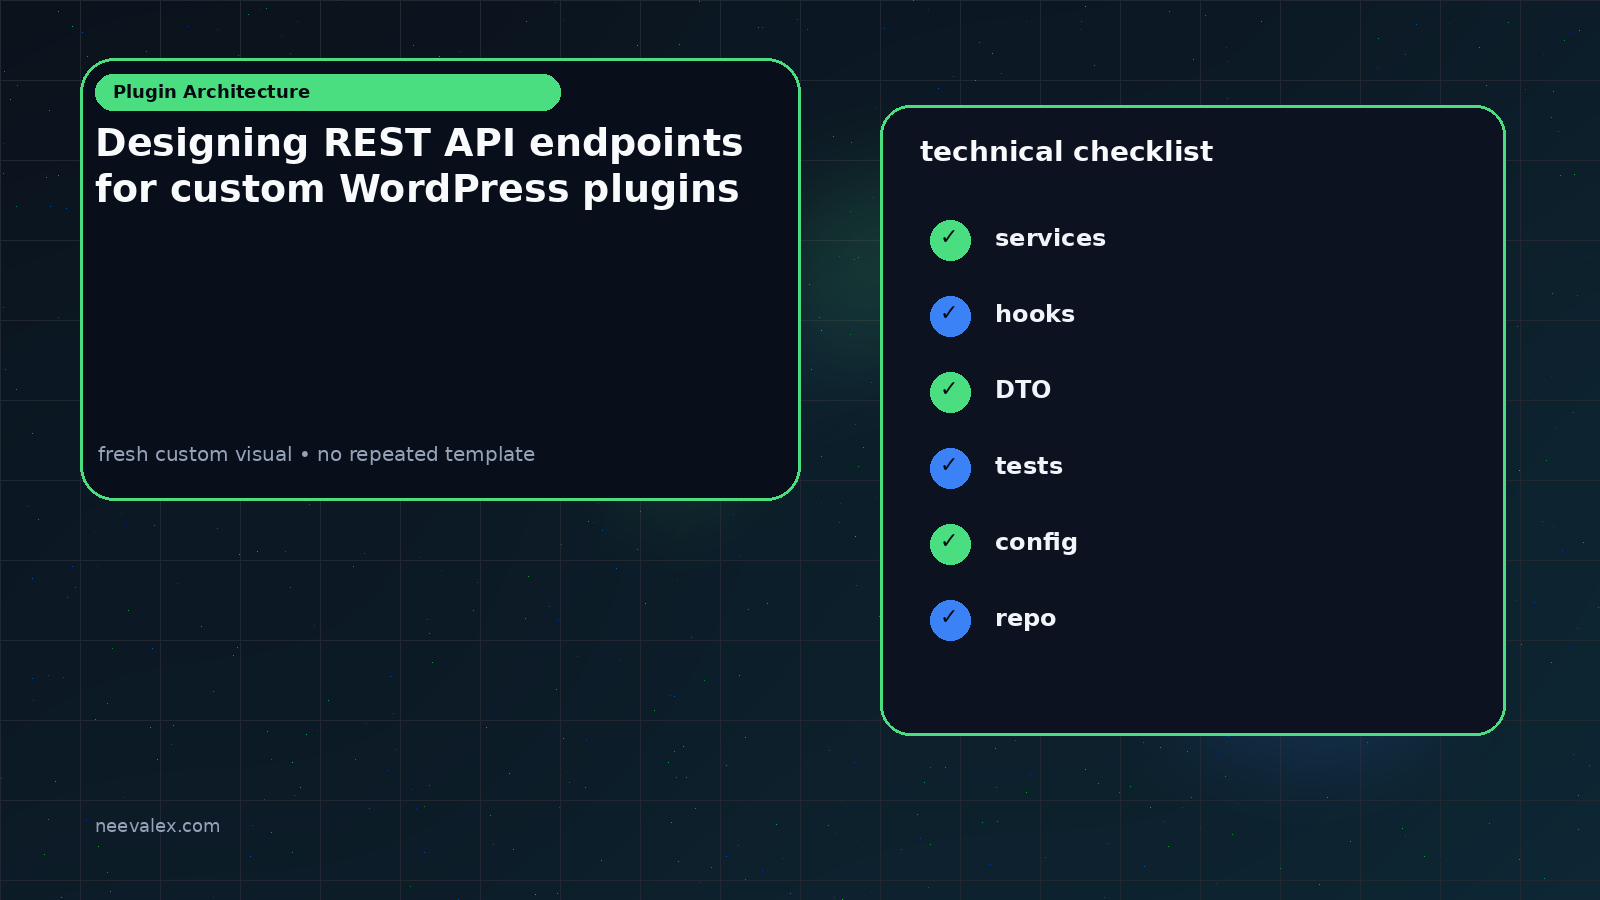Open the neevalex.com link
Screen dimensions: 1600x900
click(x=157, y=826)
